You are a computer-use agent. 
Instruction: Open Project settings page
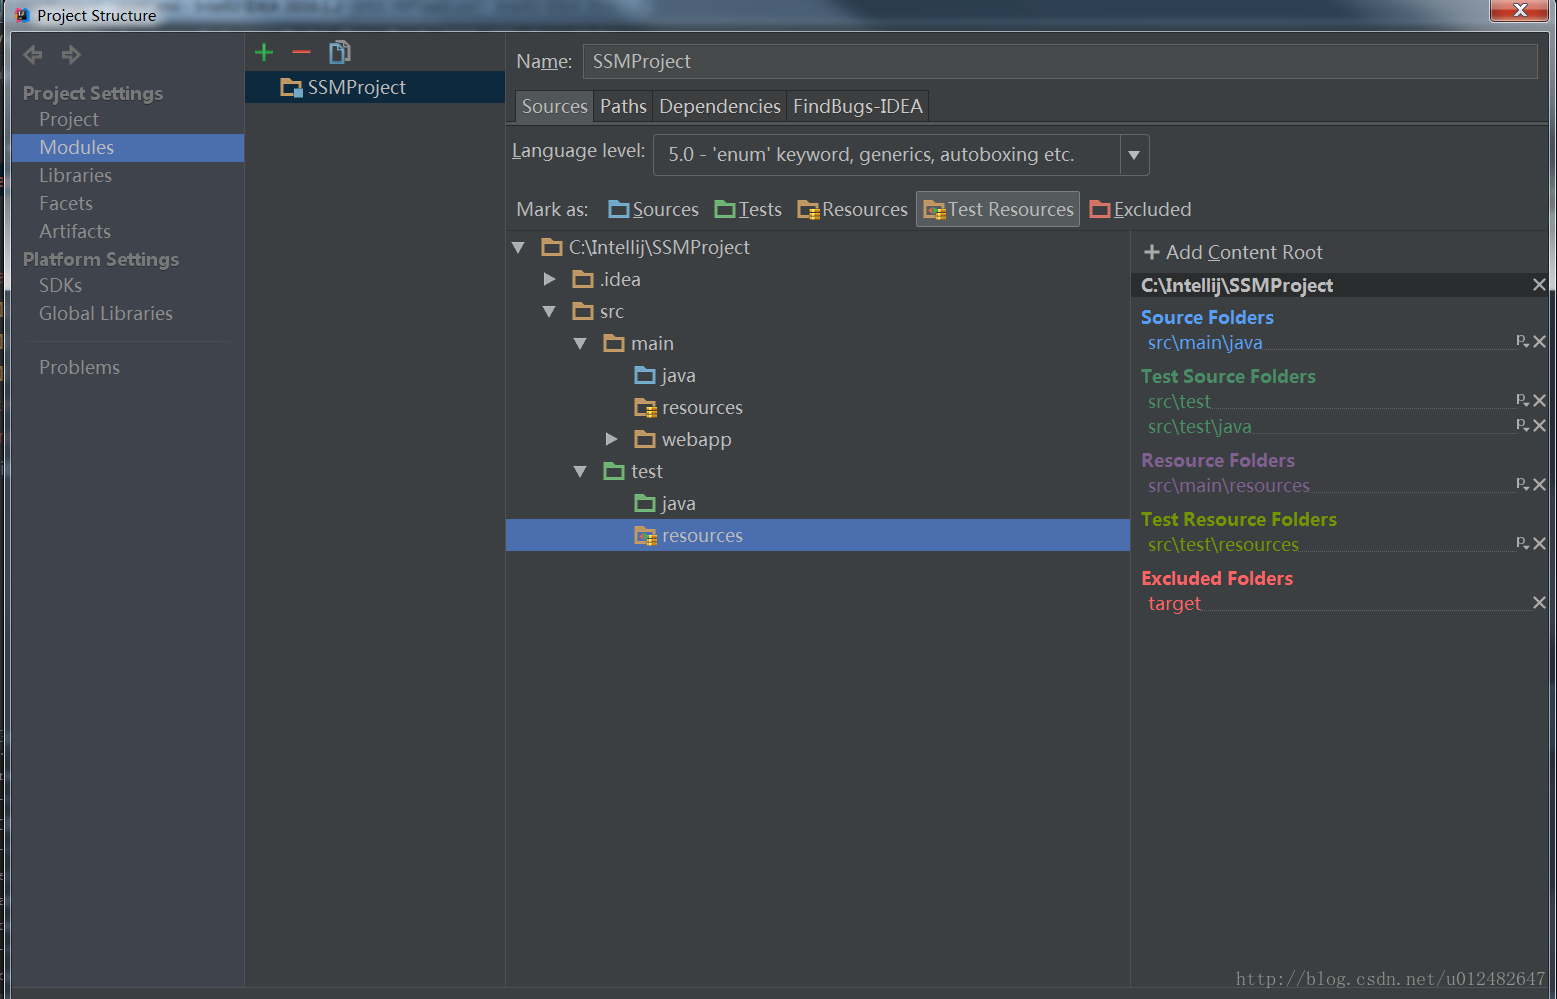click(x=69, y=119)
